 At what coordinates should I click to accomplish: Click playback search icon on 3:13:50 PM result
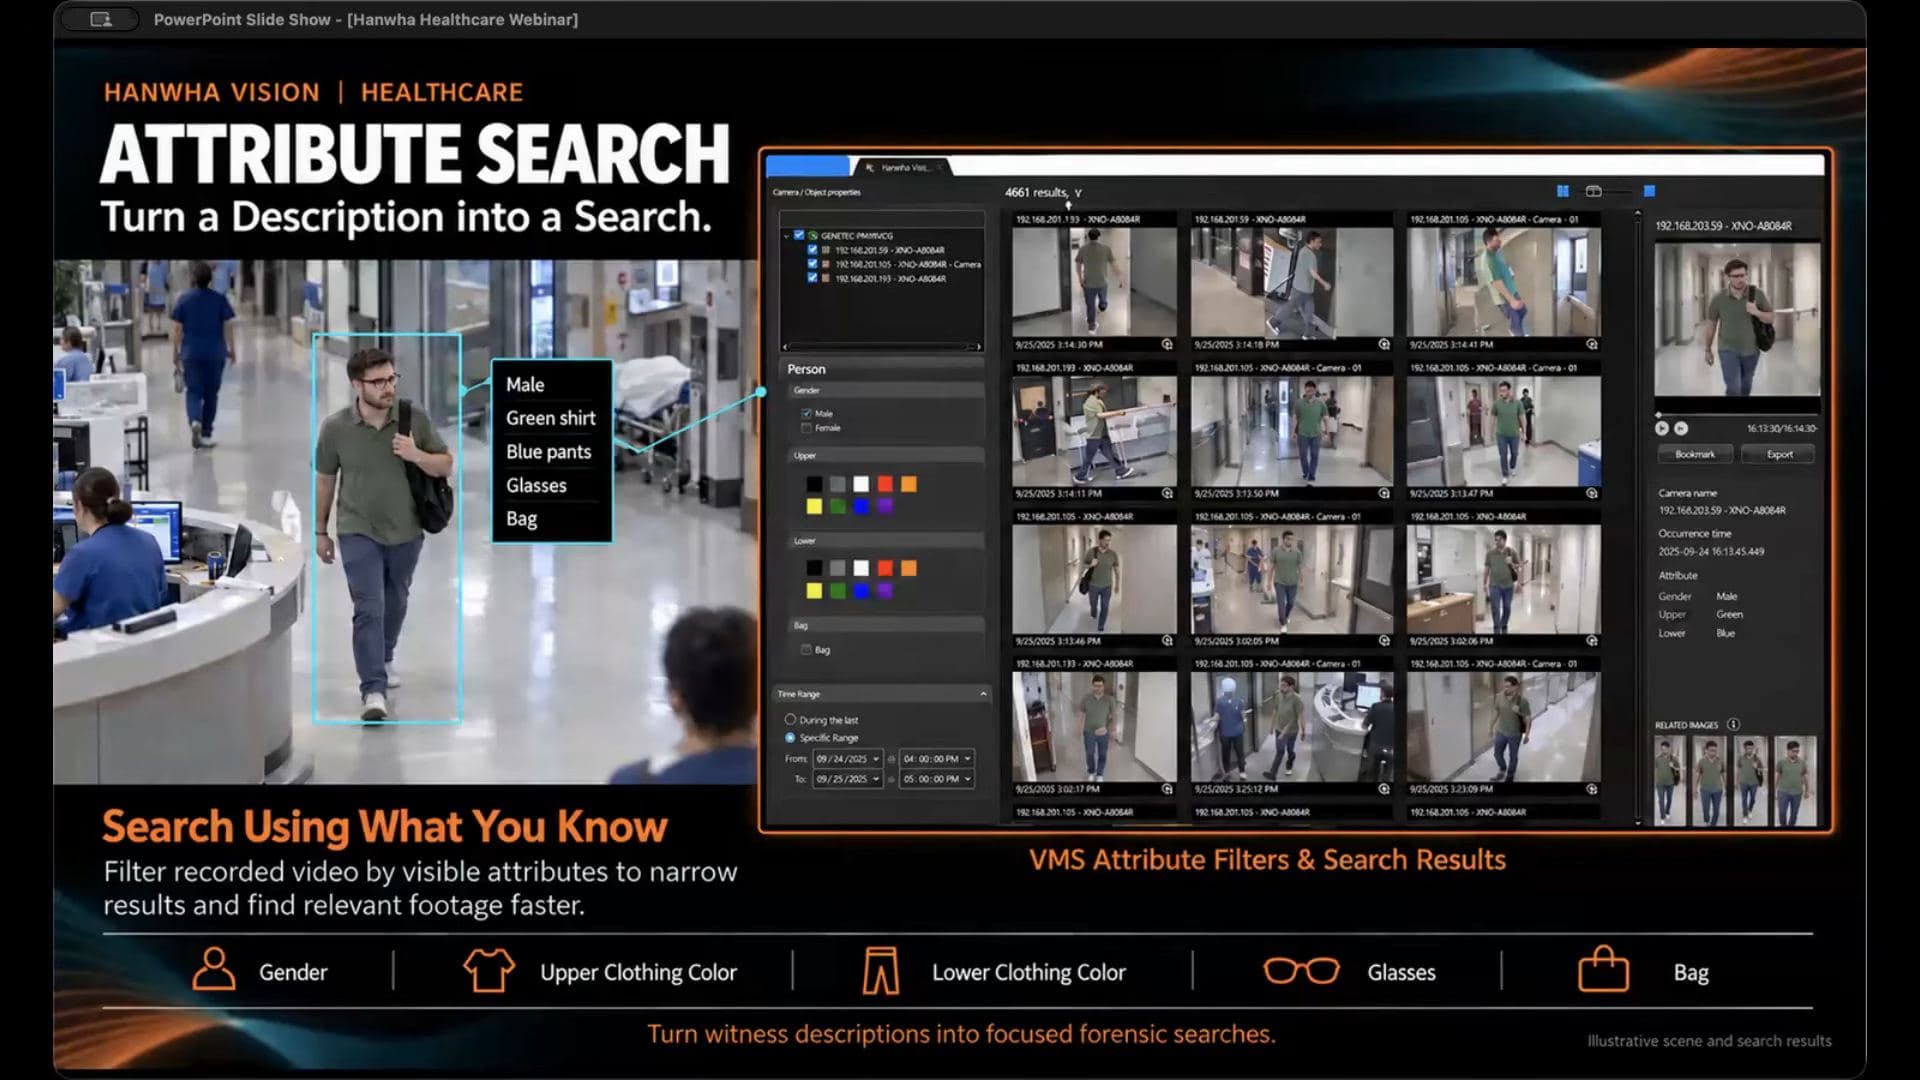coord(1384,493)
